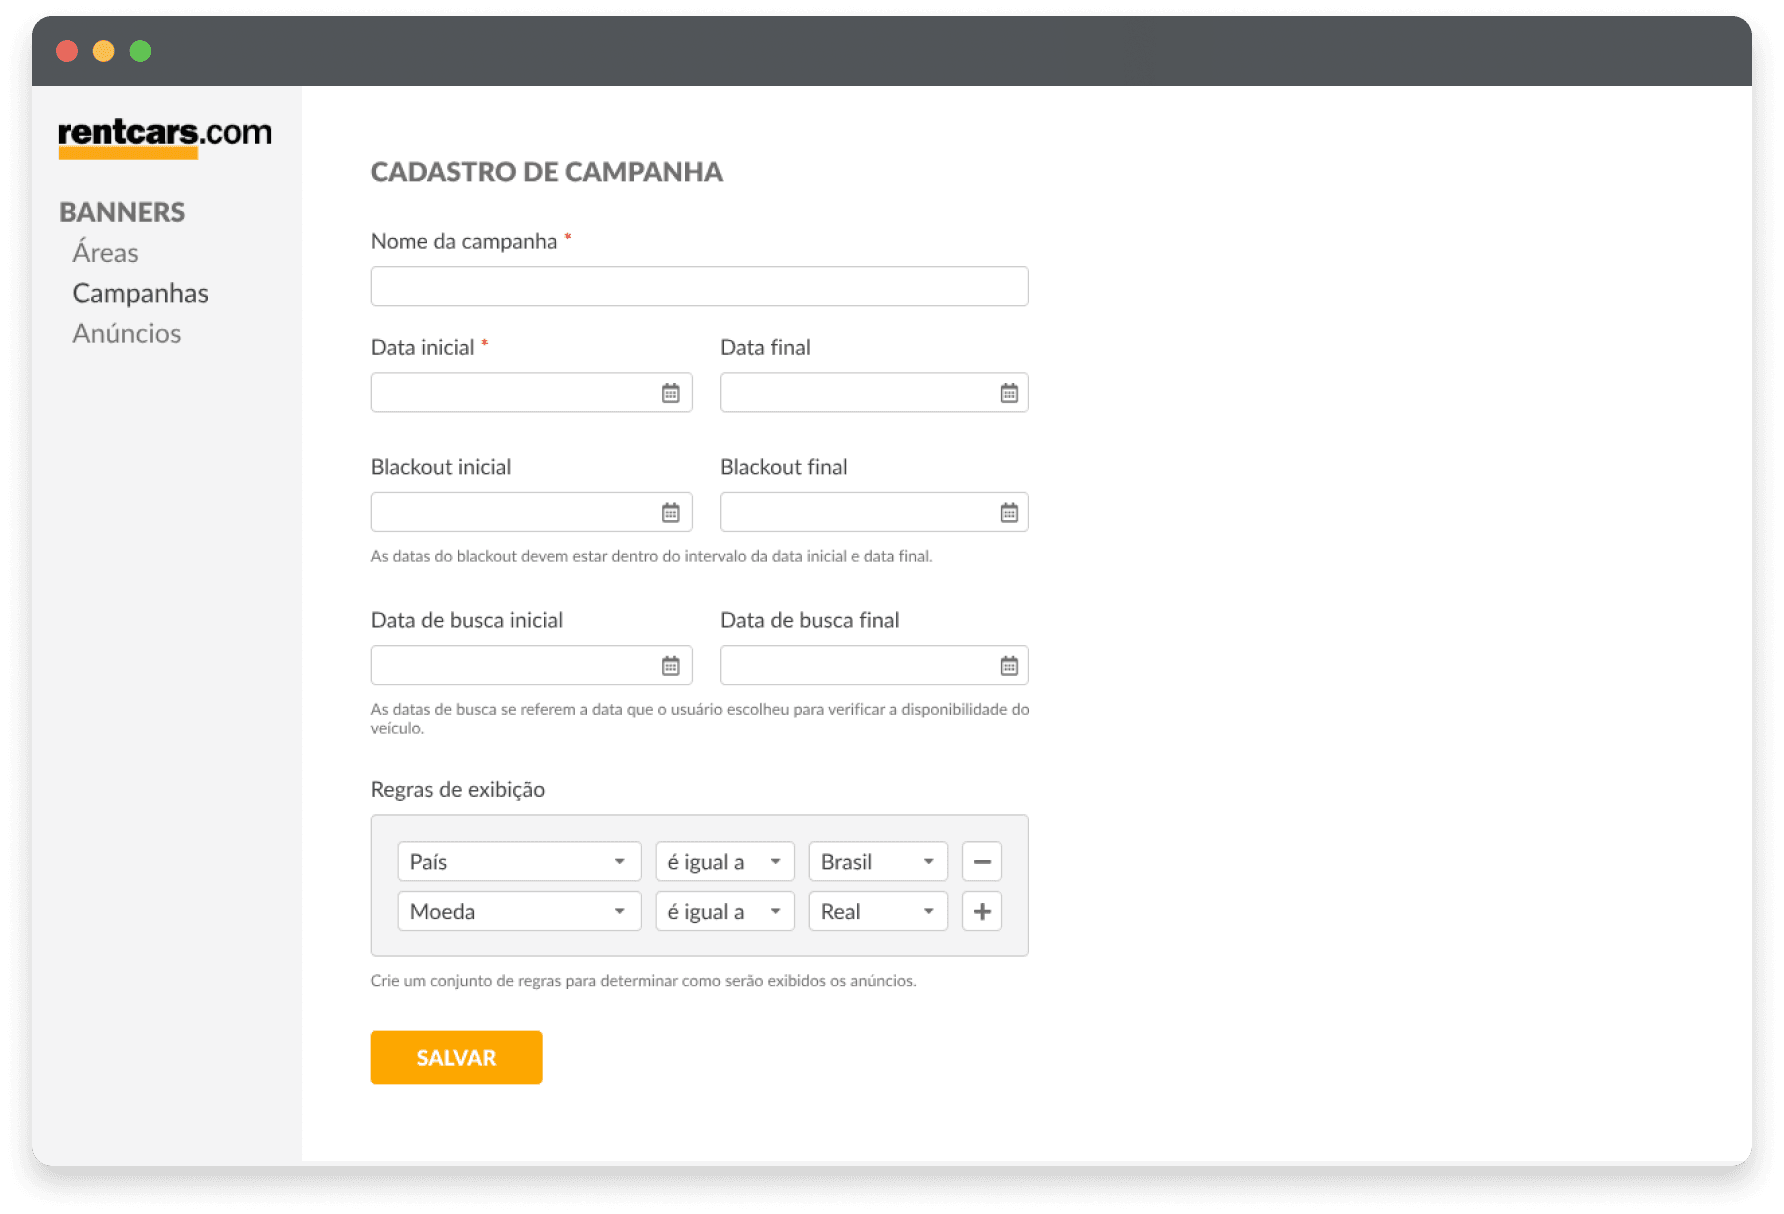Click the yellow minimize window button

[104, 51]
